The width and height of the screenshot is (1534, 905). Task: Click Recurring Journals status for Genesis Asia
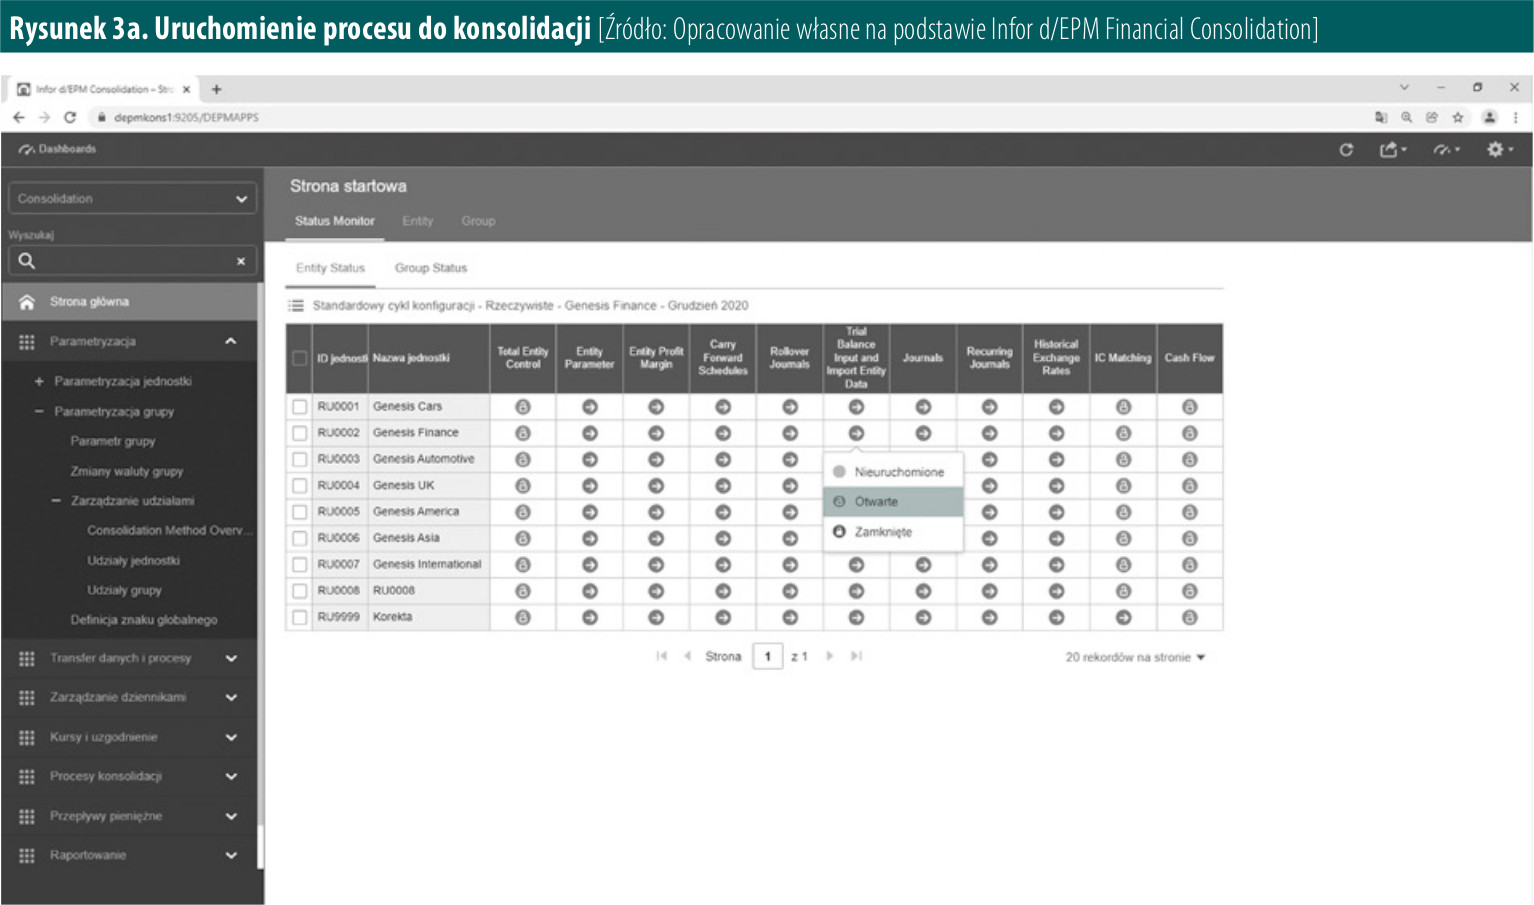[989, 538]
